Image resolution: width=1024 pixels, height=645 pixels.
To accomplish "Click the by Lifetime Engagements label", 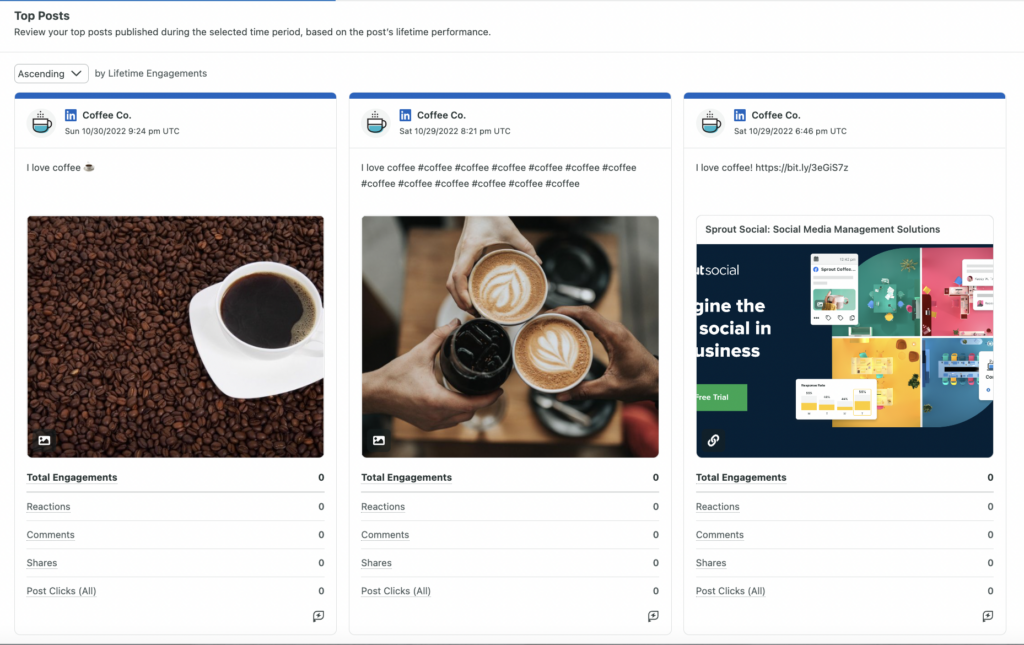I will (151, 73).
